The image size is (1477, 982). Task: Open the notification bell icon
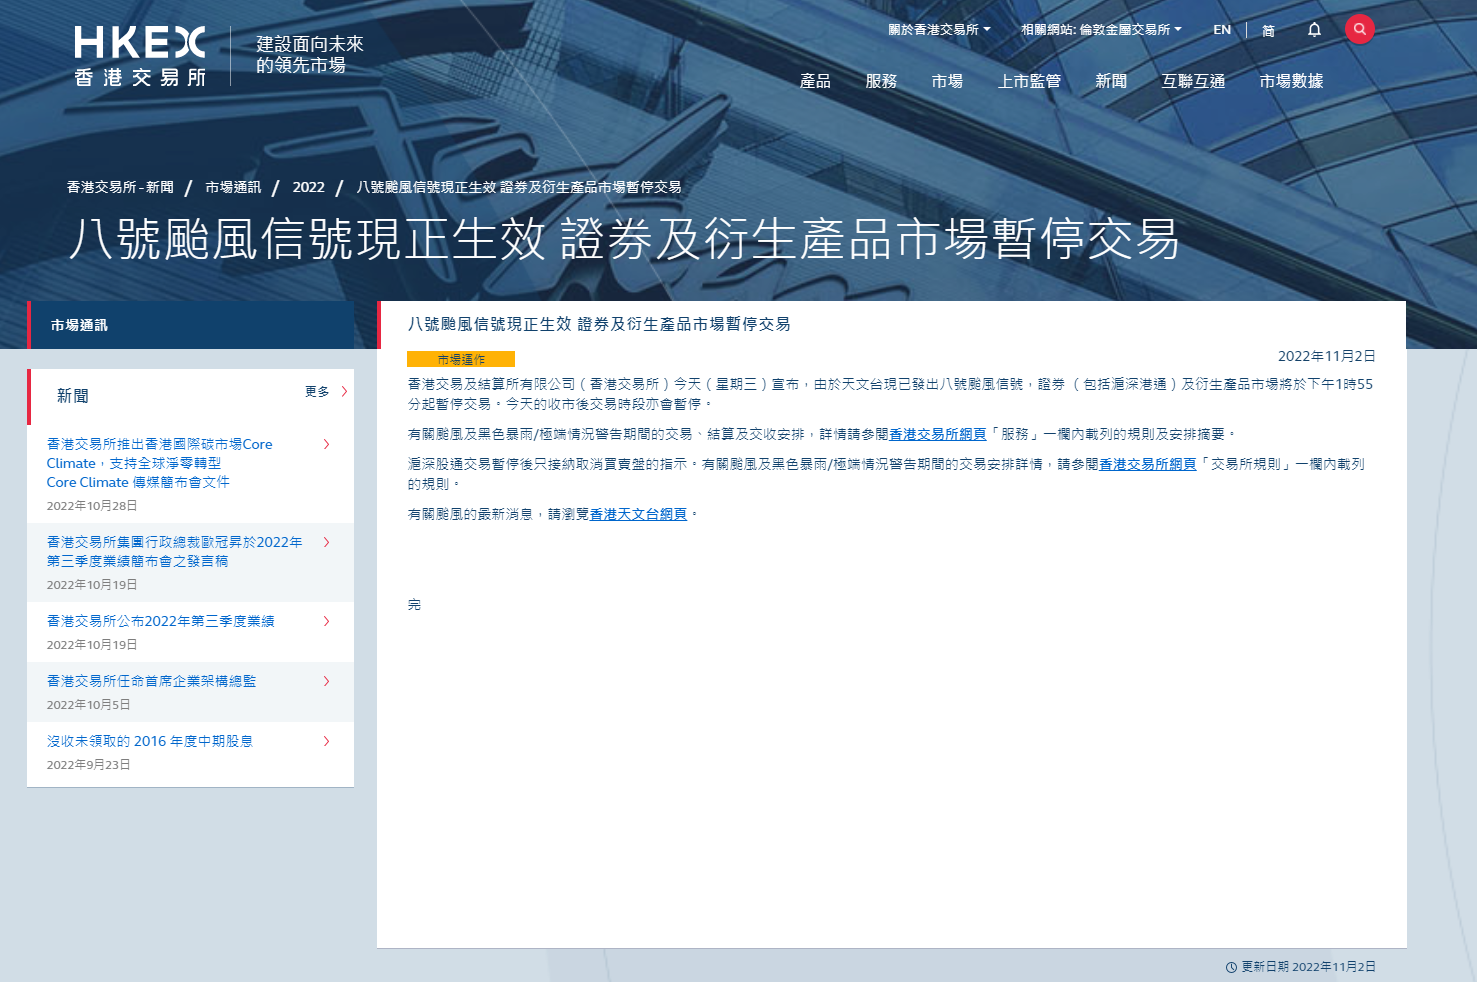tap(1314, 30)
